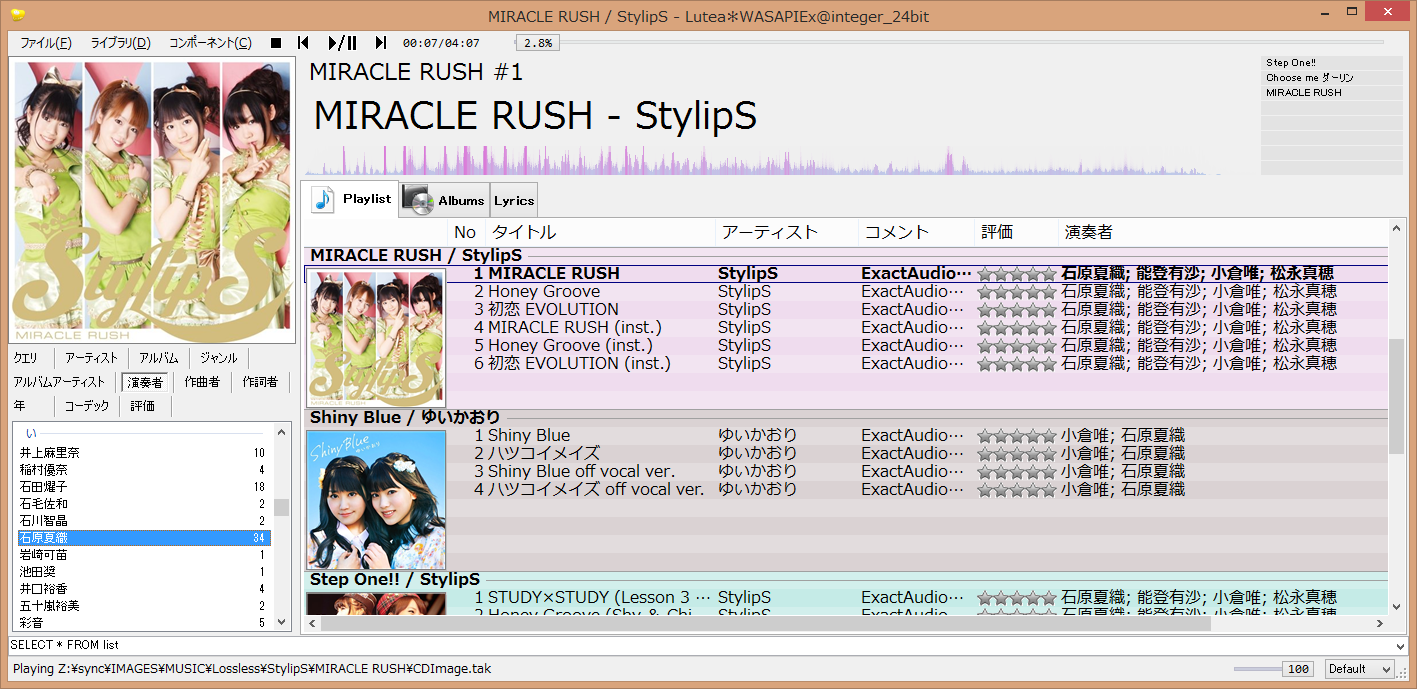
Task: Switch to the Albums tab
Action: [x=443, y=200]
